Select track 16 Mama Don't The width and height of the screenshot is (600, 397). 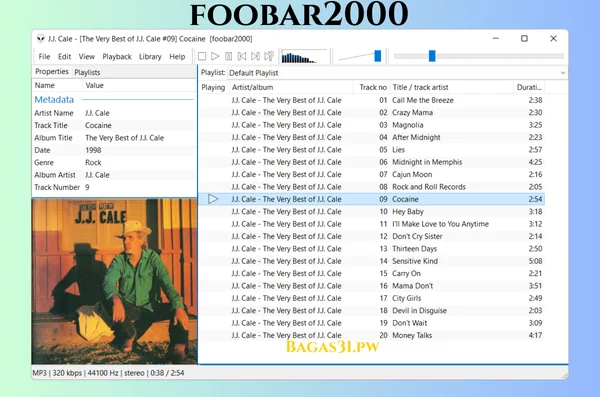(x=372, y=286)
